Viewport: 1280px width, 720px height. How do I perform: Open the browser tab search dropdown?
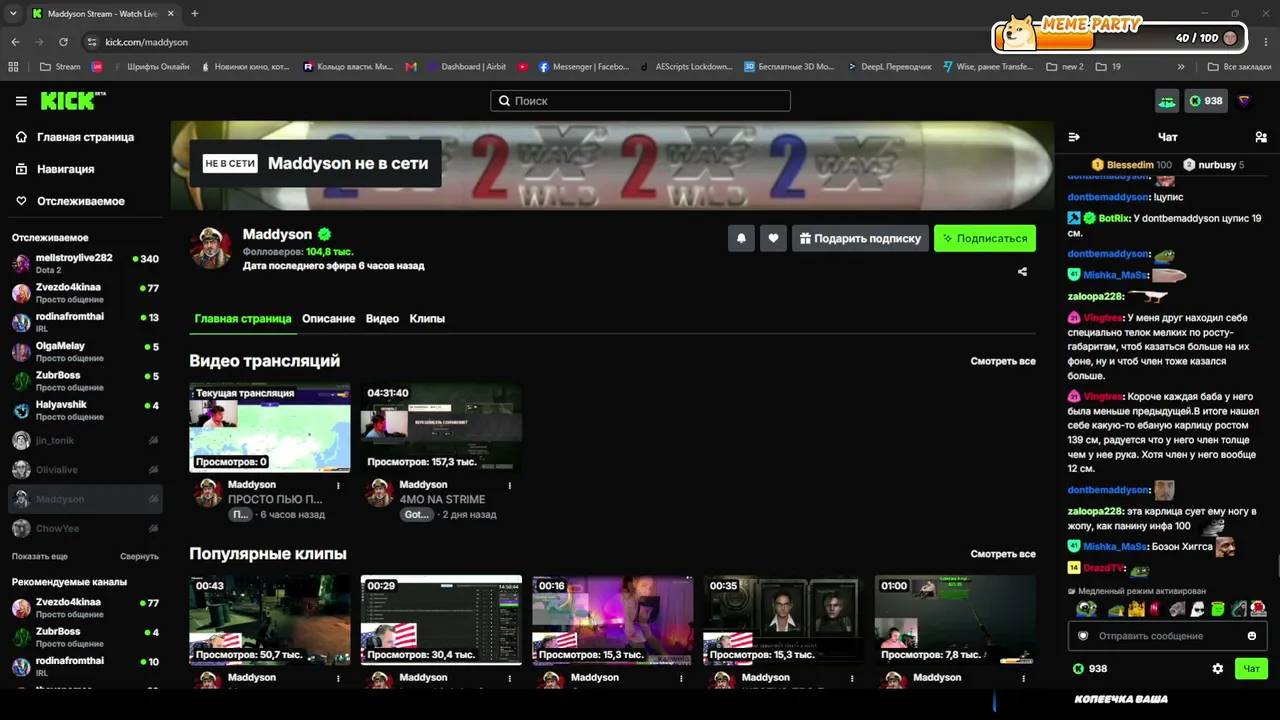pos(13,14)
